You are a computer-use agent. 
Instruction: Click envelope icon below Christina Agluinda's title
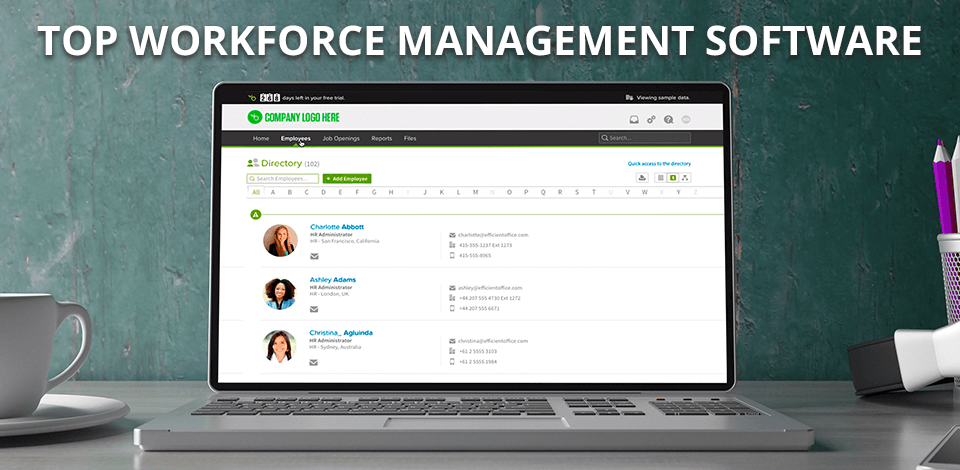click(x=314, y=362)
